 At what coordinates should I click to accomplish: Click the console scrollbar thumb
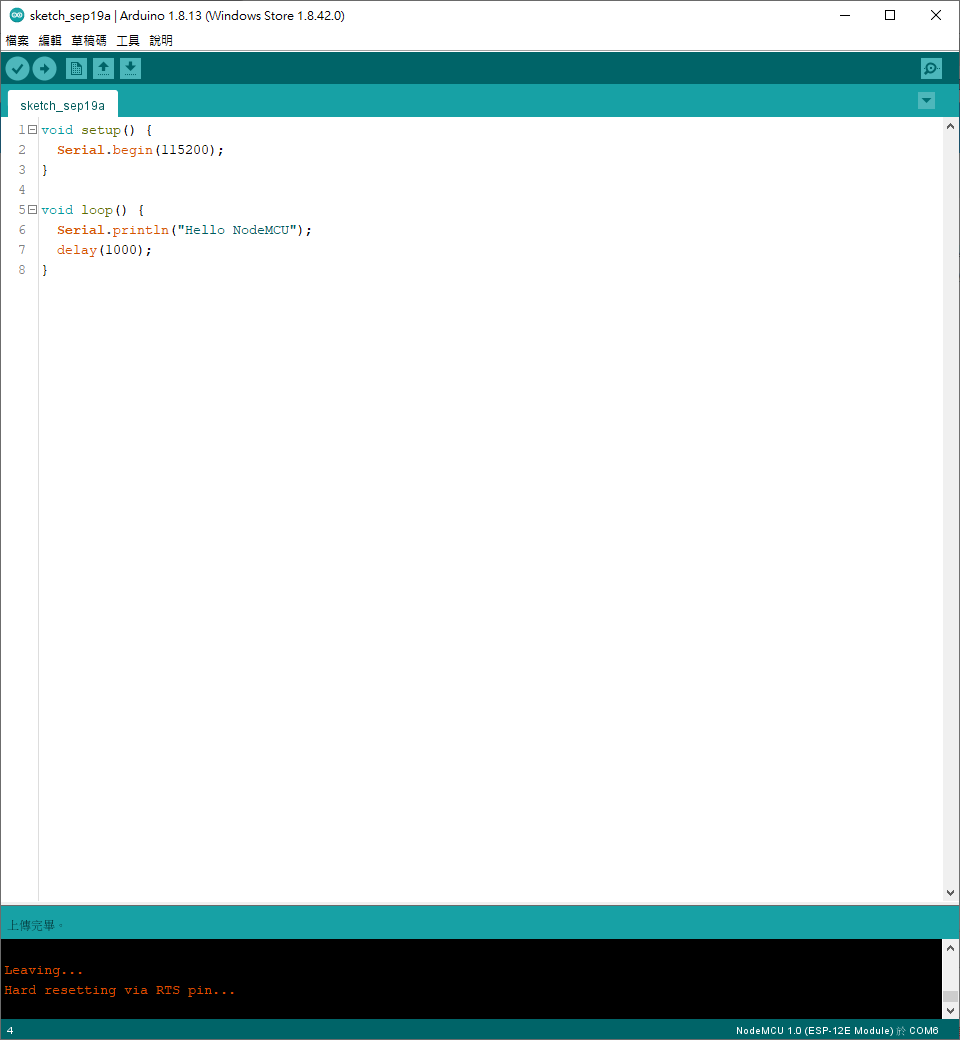click(x=950, y=996)
